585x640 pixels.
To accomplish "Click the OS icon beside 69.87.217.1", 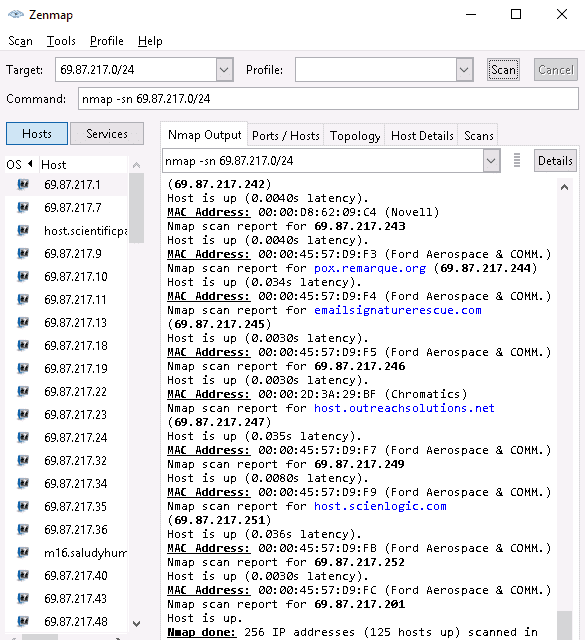I will click(23, 185).
